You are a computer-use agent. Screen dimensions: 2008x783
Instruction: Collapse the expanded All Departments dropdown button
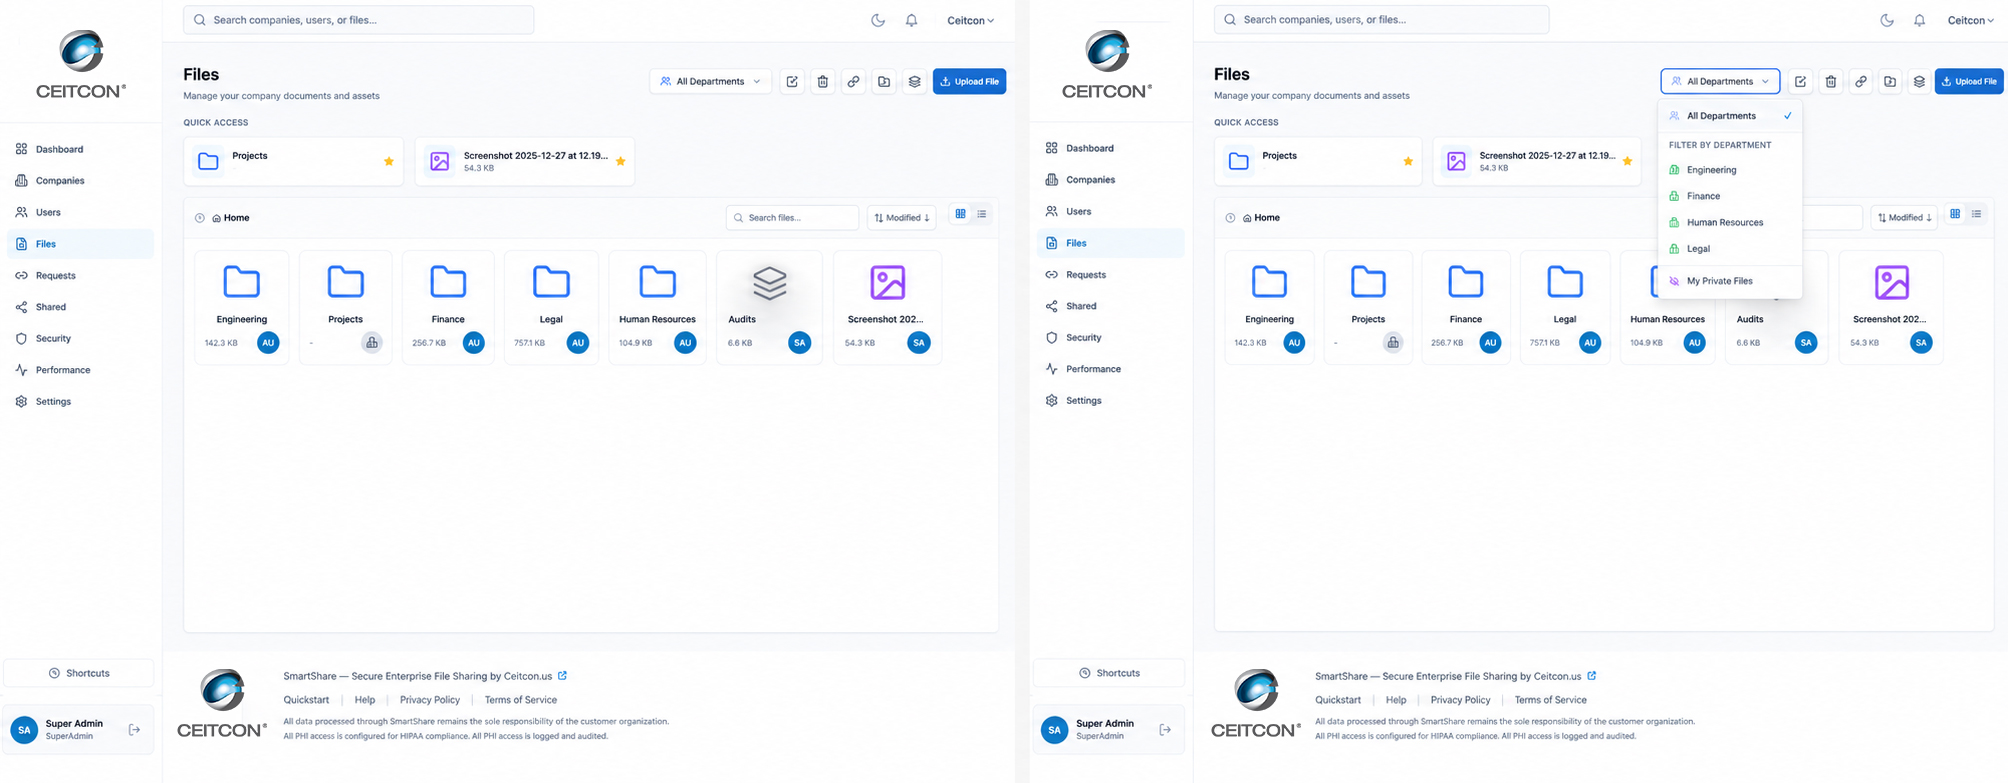(1720, 82)
